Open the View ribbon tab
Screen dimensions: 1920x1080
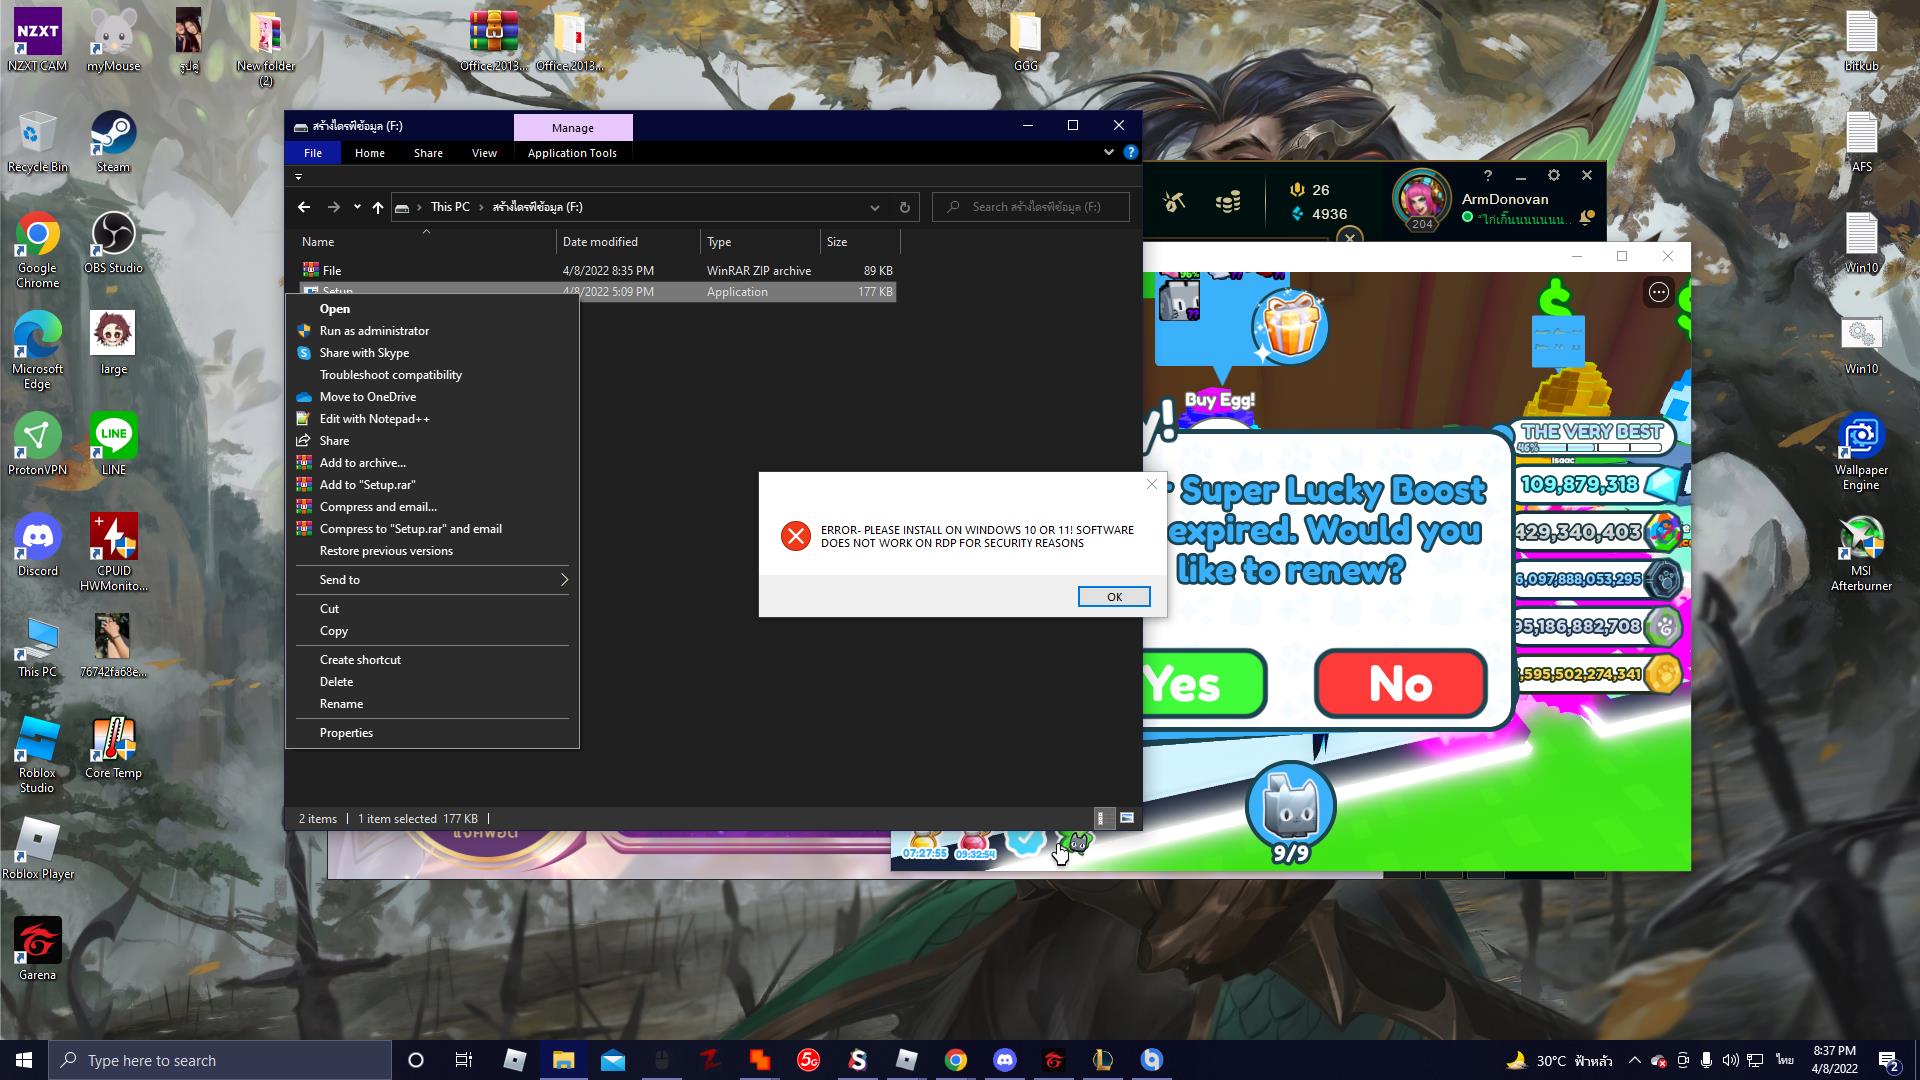484,153
